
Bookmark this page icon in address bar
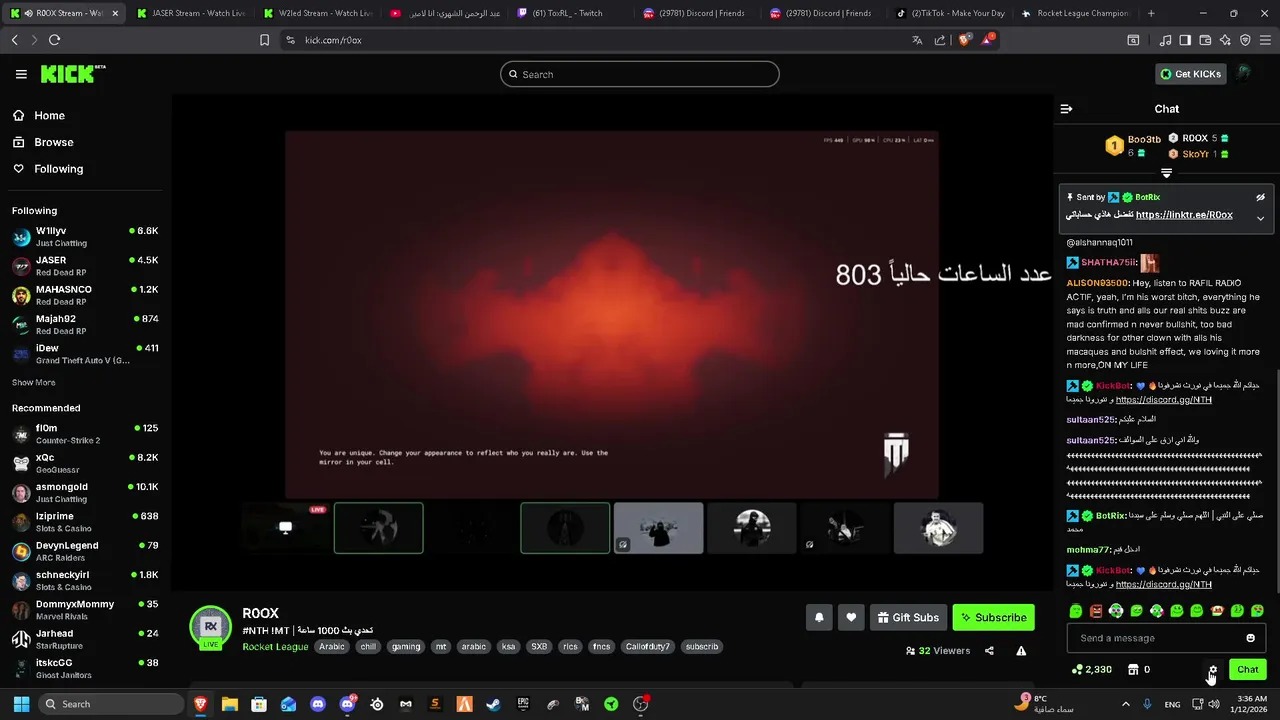click(x=264, y=40)
